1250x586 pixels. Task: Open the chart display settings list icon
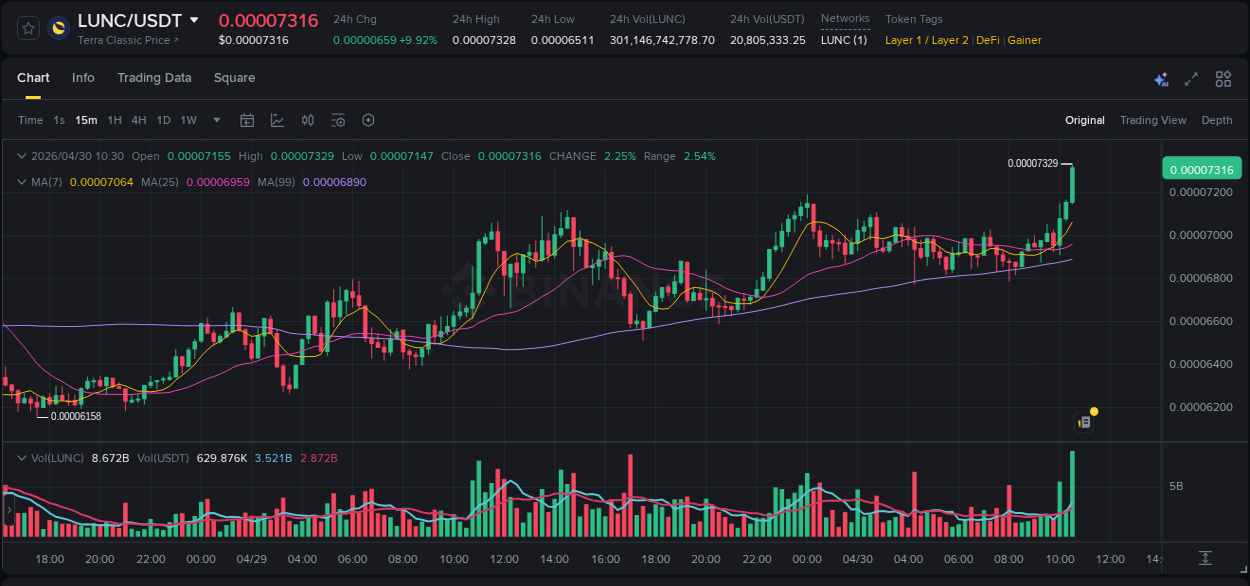point(338,120)
